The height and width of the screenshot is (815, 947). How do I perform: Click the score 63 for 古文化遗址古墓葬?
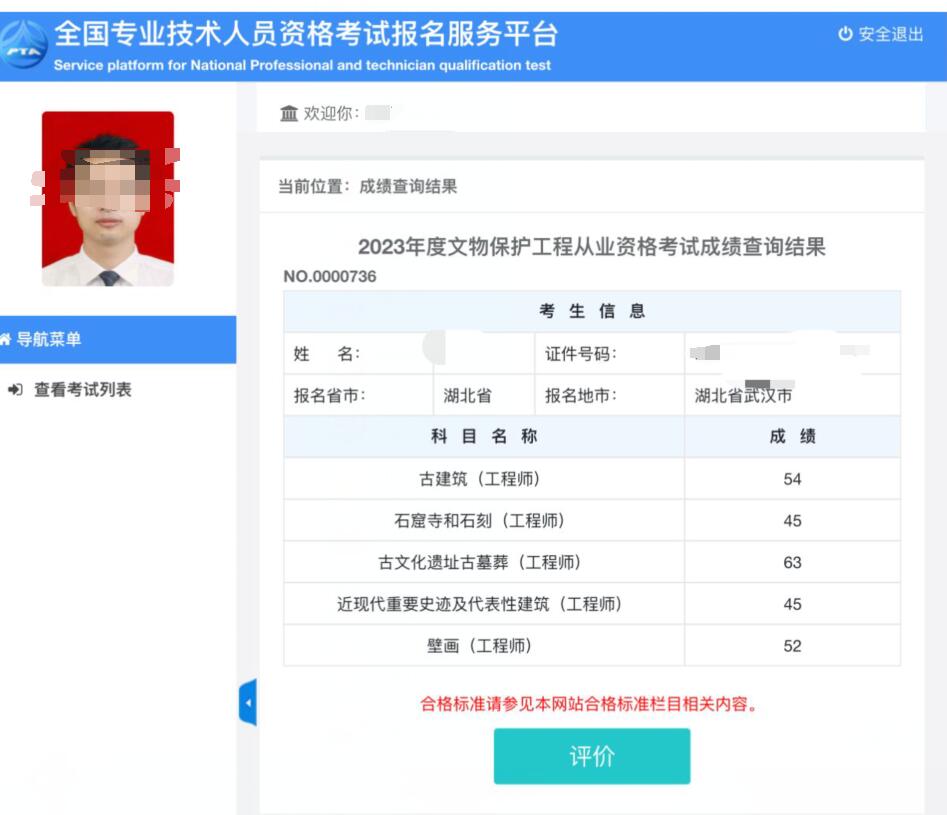tap(792, 562)
